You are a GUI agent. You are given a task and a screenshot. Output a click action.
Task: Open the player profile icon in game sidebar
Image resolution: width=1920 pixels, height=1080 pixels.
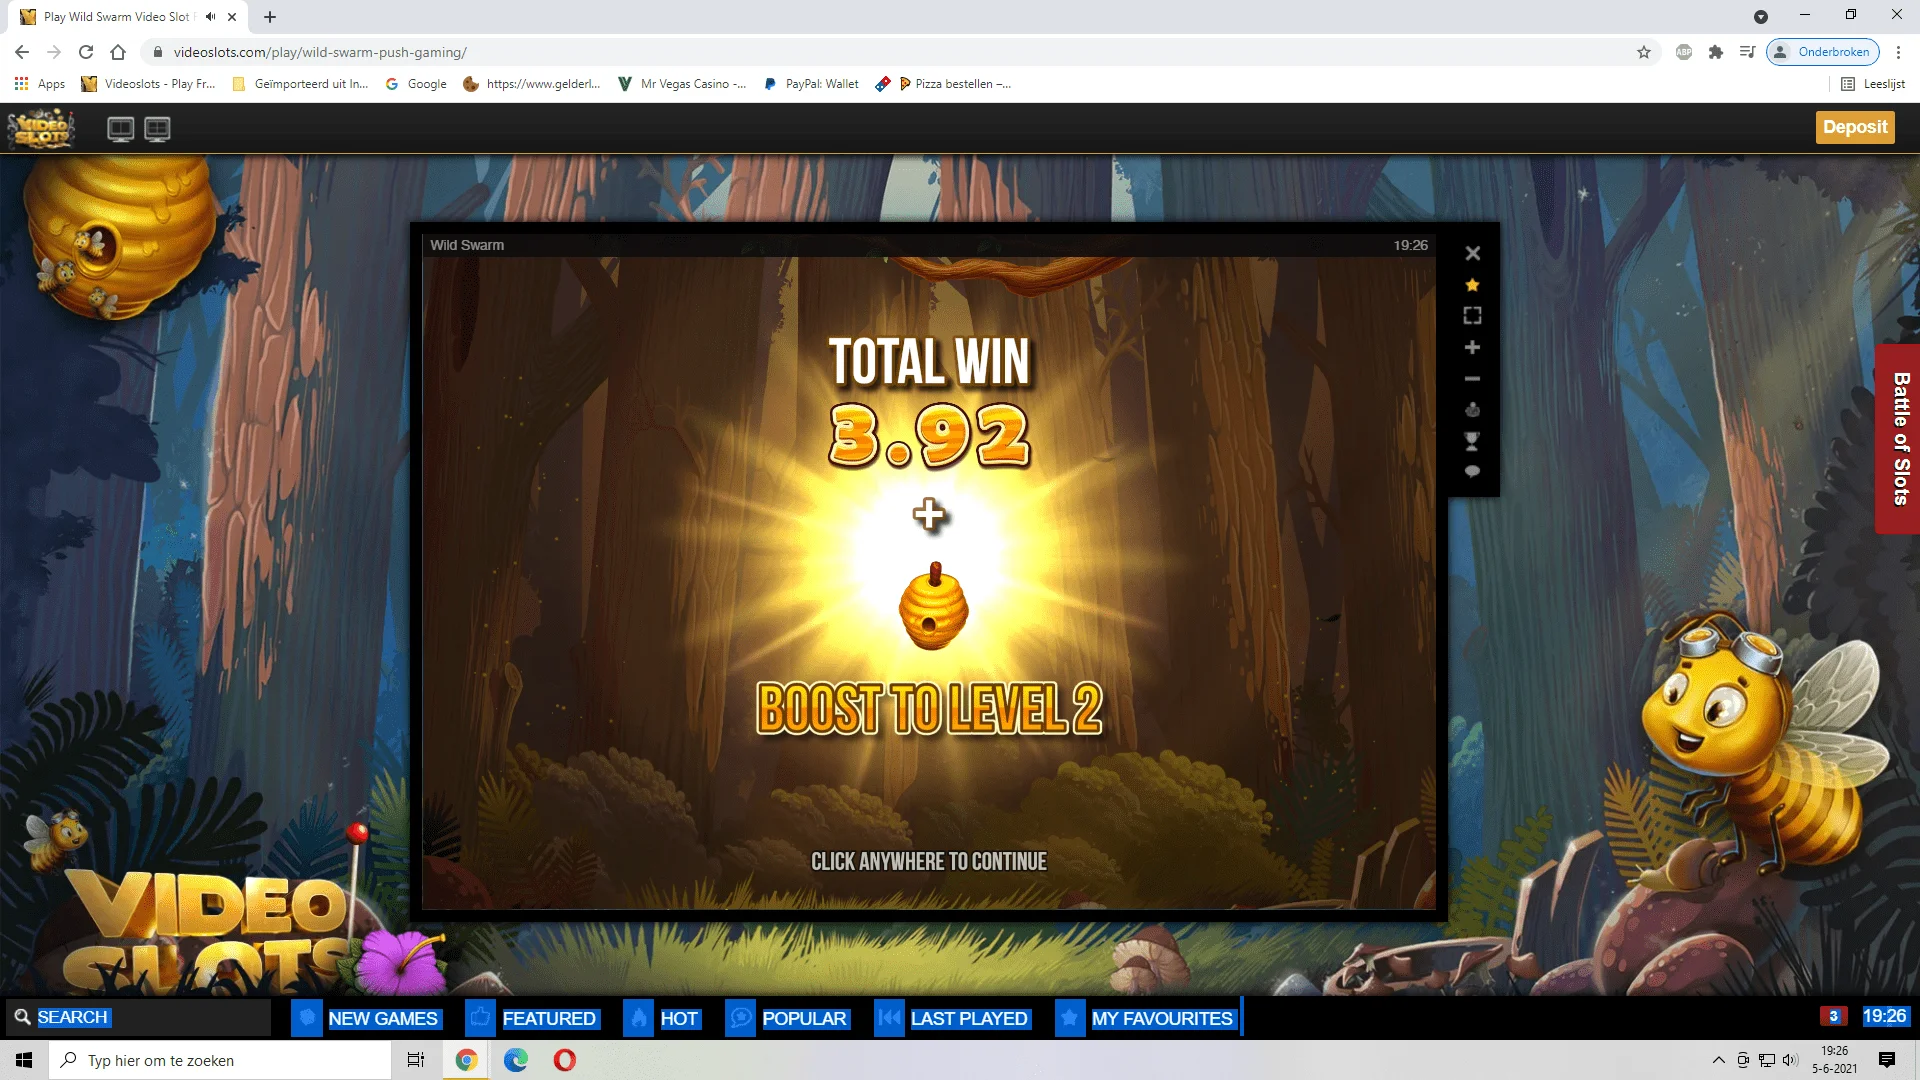pos(1472,410)
